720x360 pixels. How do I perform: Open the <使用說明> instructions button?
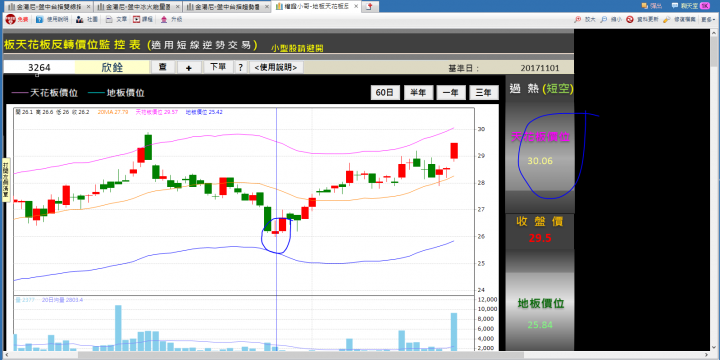point(276,68)
